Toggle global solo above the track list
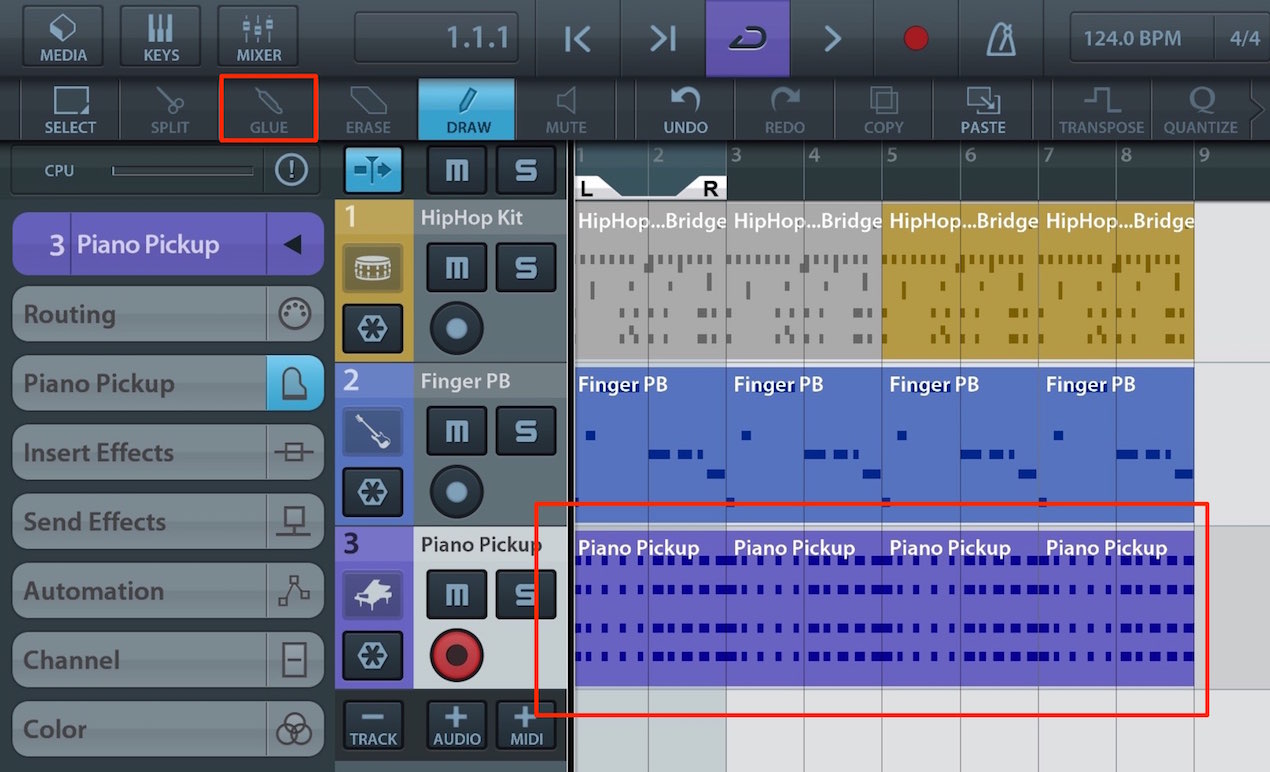 pyautogui.click(x=526, y=170)
